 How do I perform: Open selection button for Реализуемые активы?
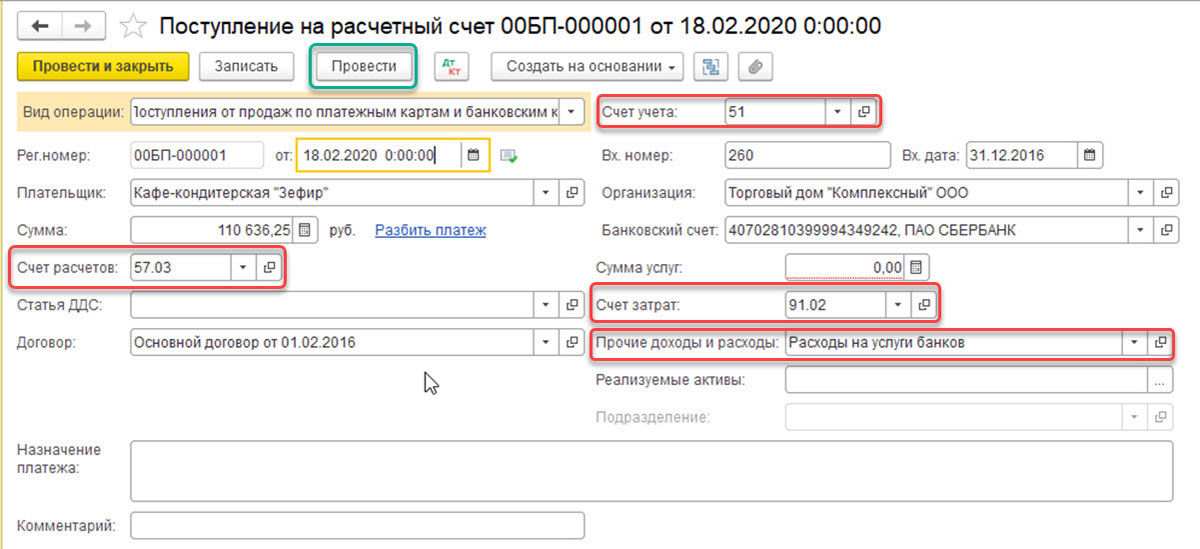click(x=1160, y=380)
